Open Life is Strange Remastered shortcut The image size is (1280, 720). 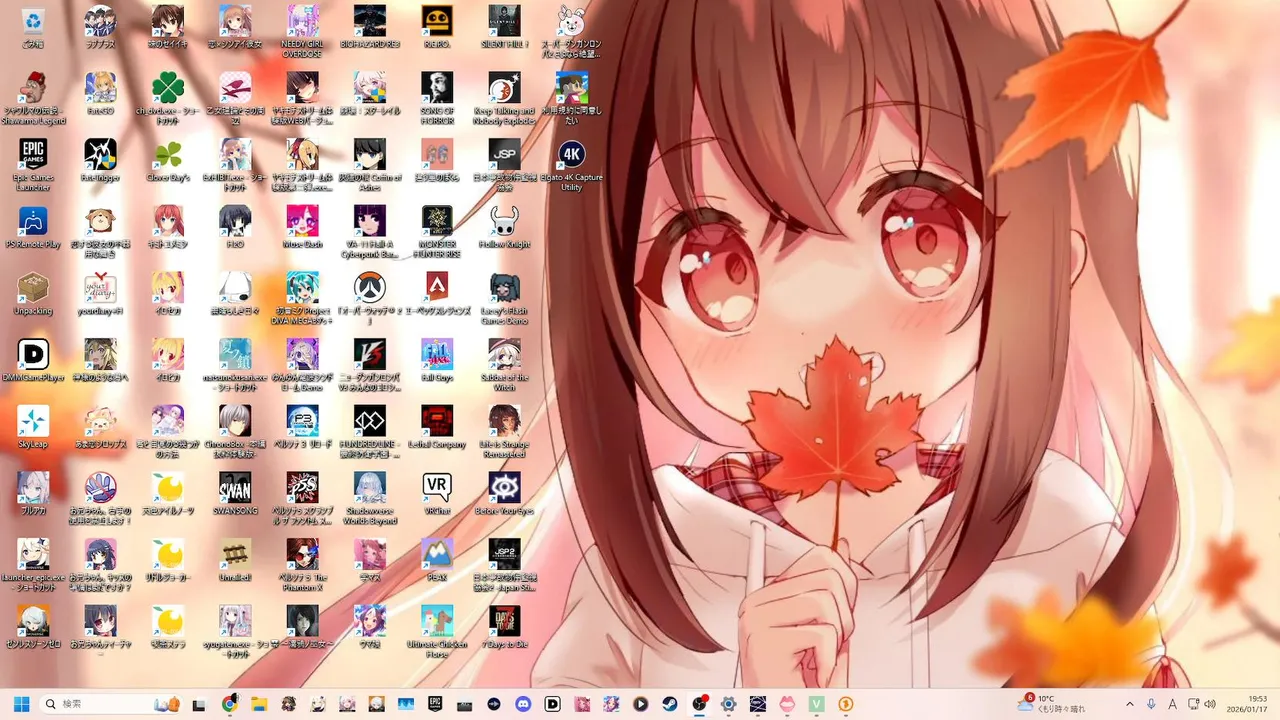tap(504, 432)
